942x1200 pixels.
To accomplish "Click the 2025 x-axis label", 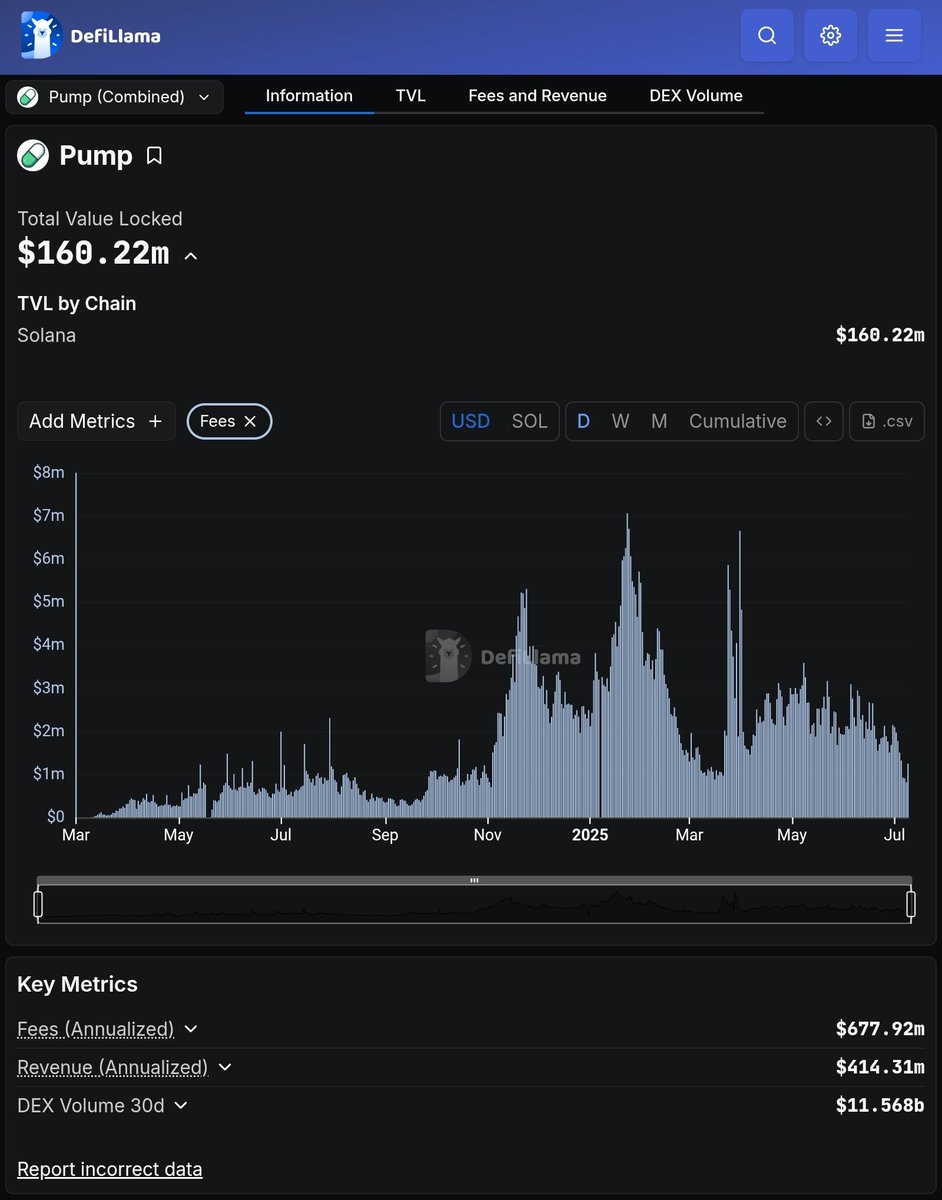I will point(590,834).
